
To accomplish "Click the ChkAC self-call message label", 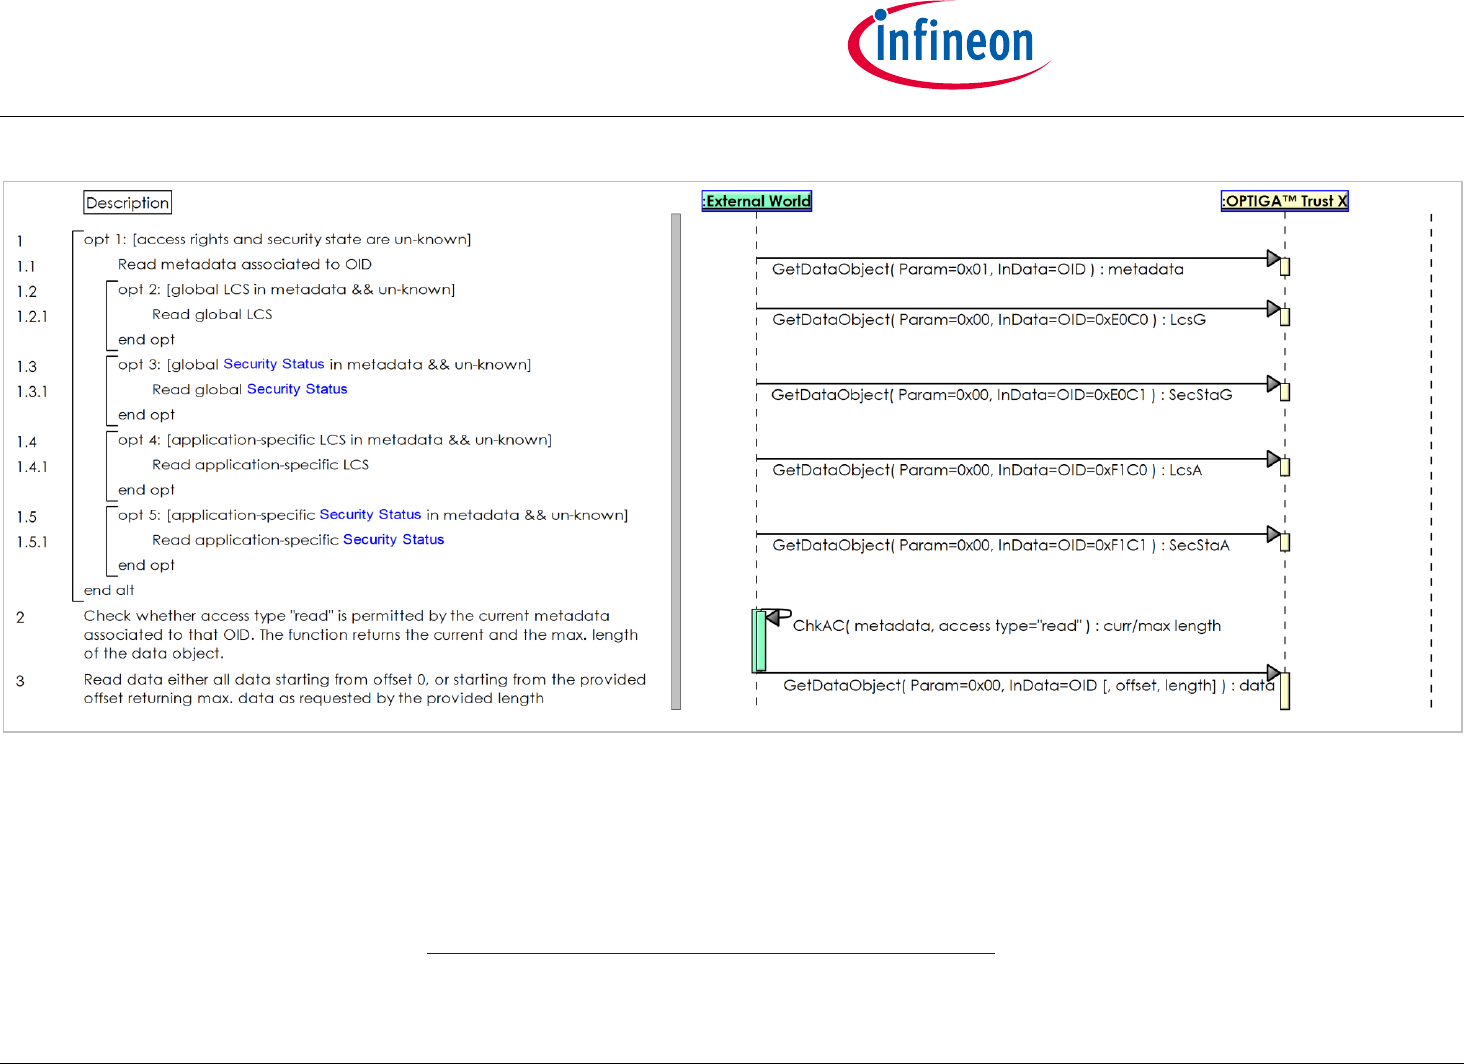I will 1006,626.
